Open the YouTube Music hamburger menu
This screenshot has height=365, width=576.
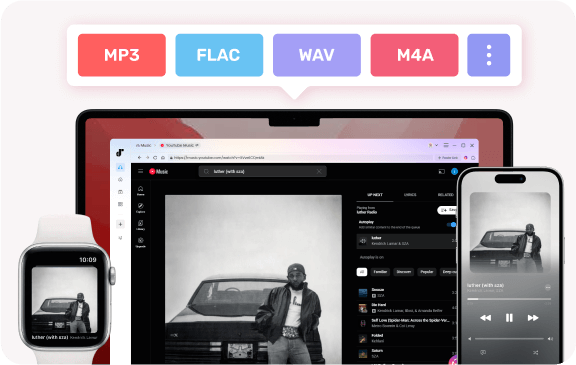(x=140, y=171)
